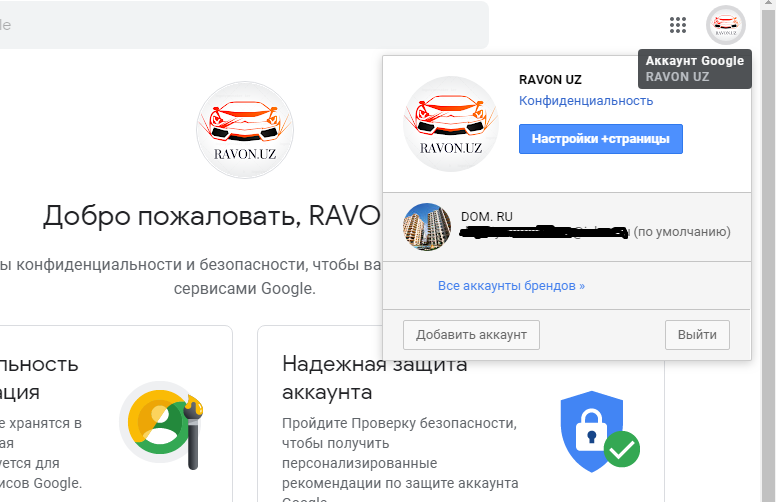Open the Все аккаунты брендов link
776x502 pixels.
pyautogui.click(x=511, y=286)
